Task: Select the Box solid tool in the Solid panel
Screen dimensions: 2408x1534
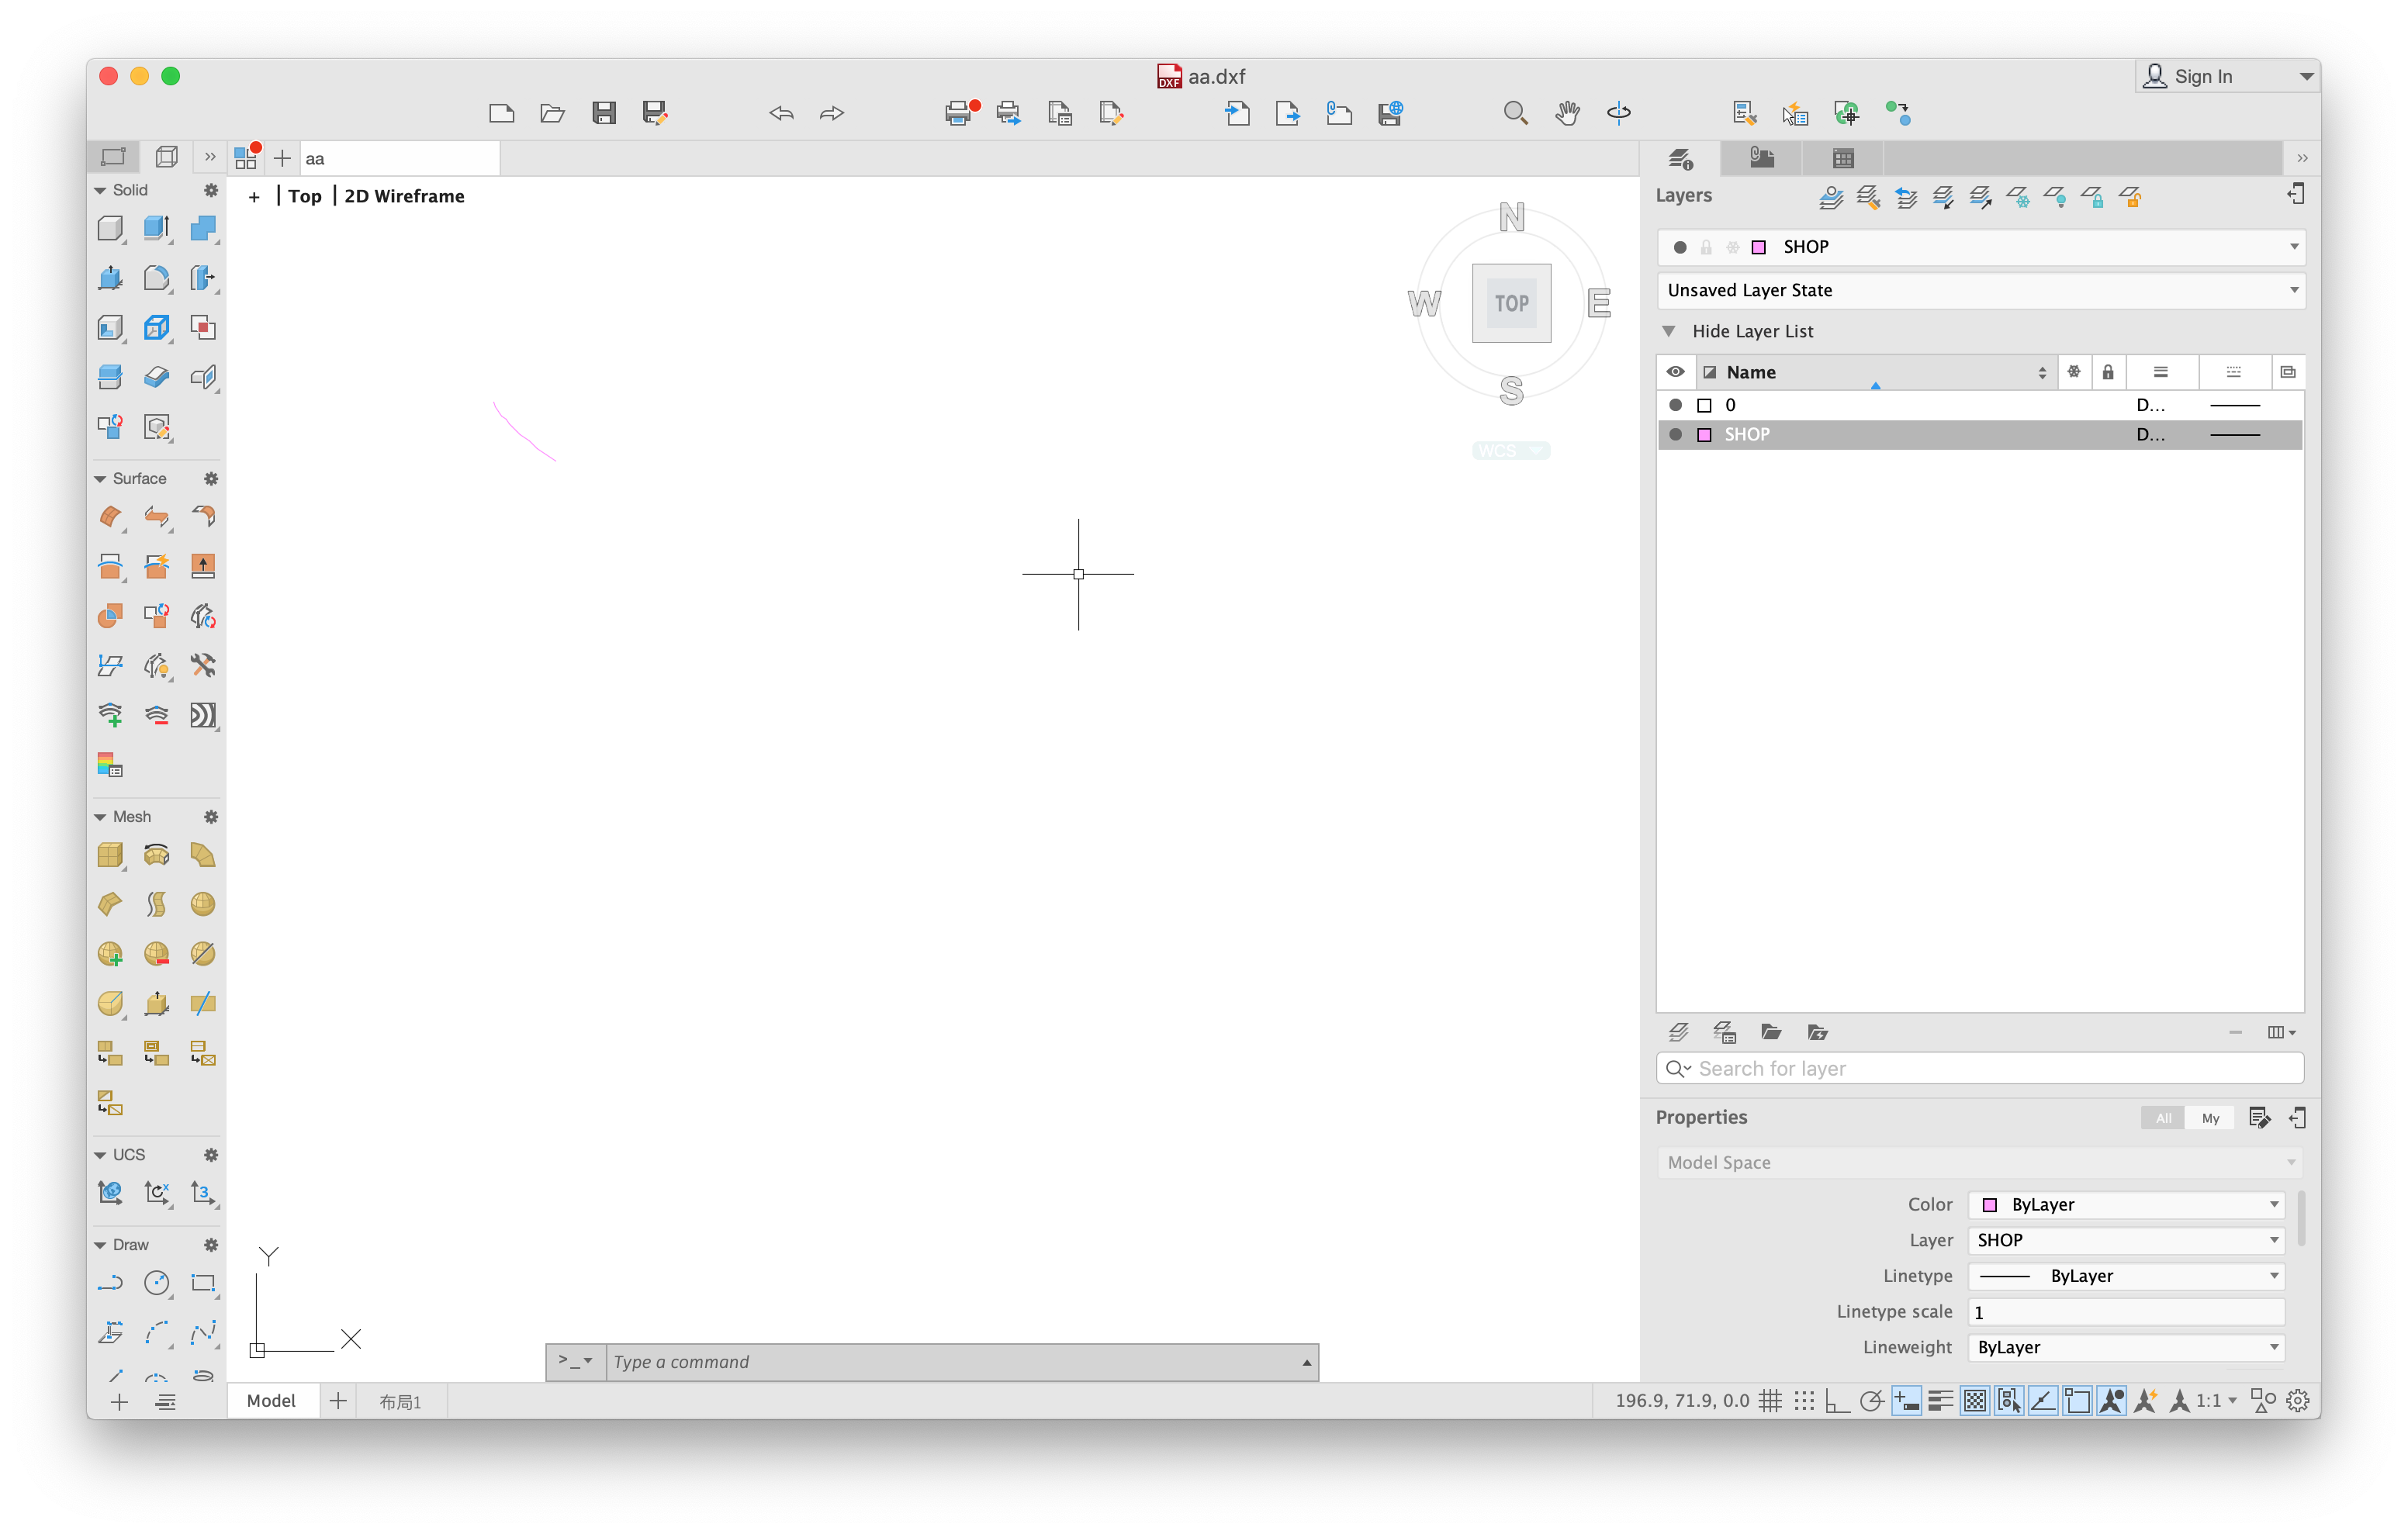Action: (x=110, y=228)
